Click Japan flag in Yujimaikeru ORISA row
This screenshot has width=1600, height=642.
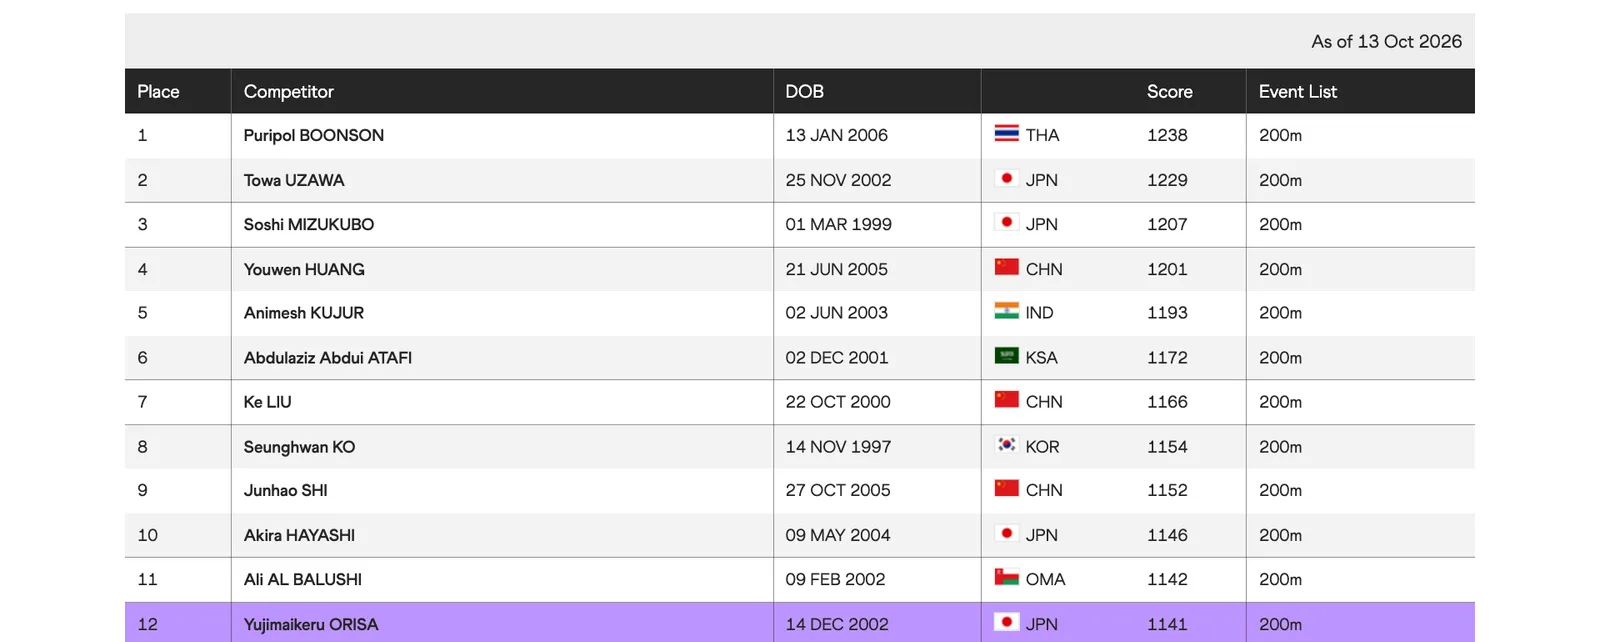point(1006,622)
